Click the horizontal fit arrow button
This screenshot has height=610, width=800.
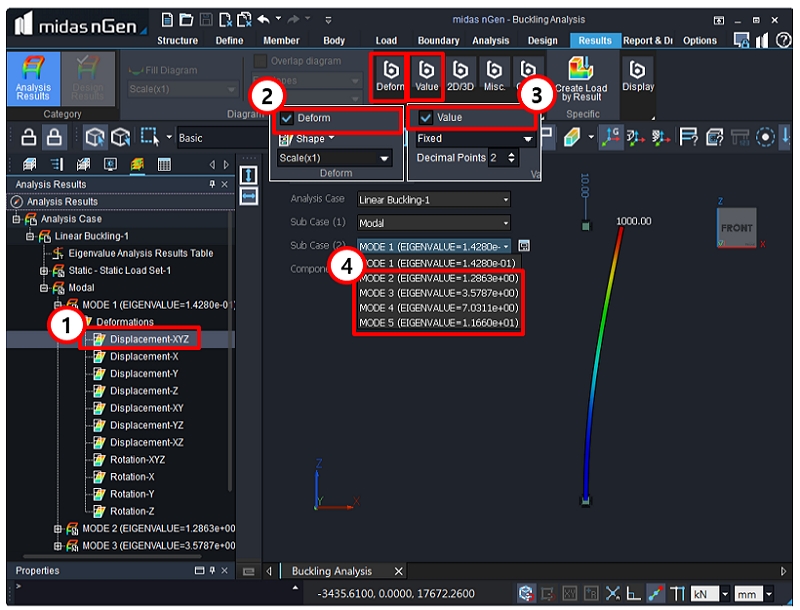point(248,196)
